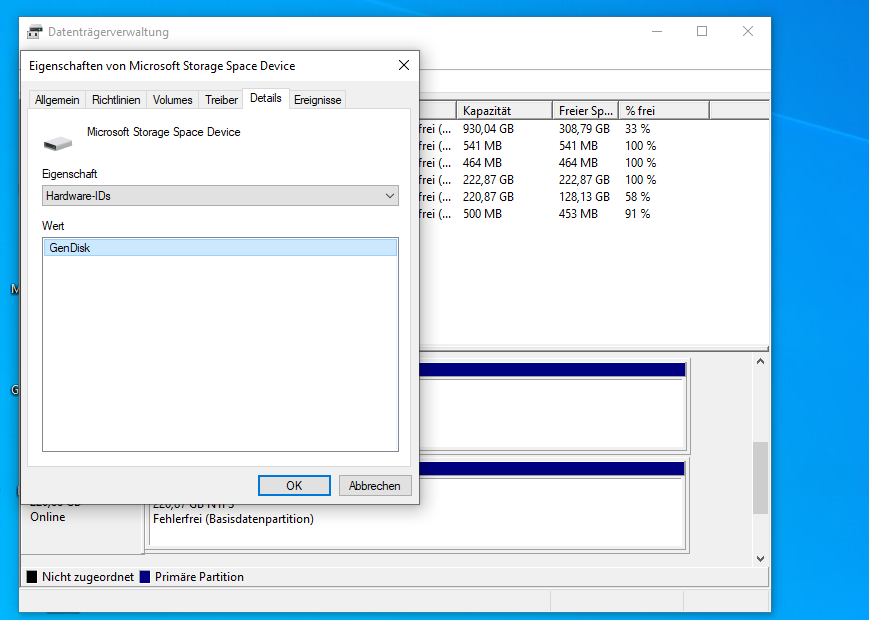Click the Abbrechen button
Image resolution: width=869 pixels, height=620 pixels.
coord(375,485)
